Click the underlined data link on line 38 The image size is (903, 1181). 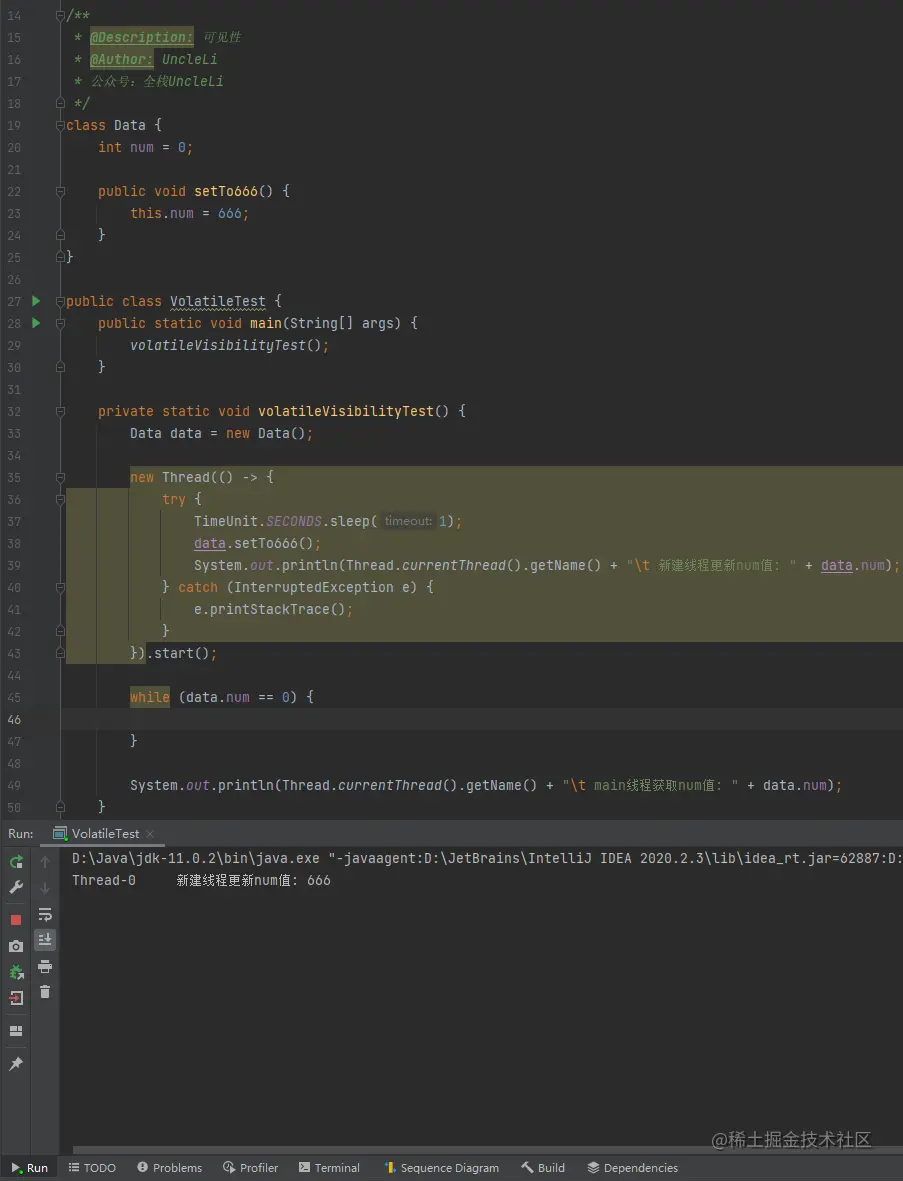coord(209,543)
